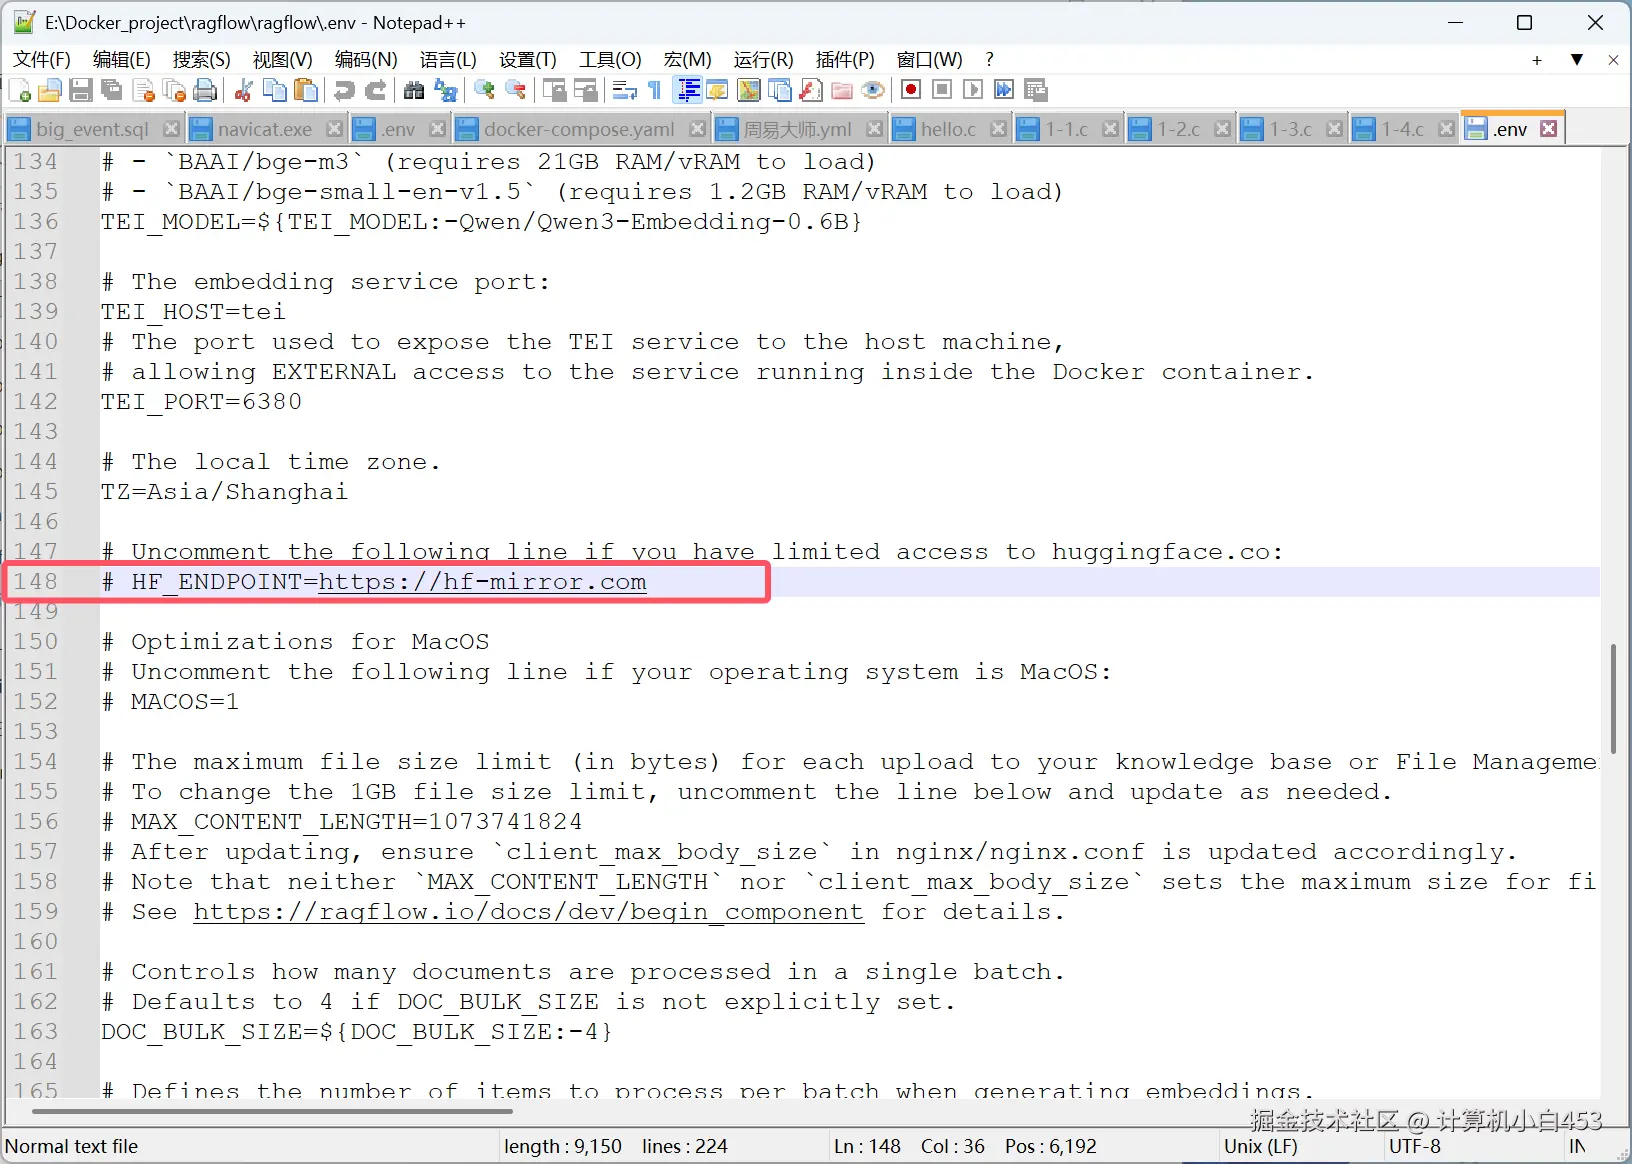Play back the recorded macro
The image size is (1632, 1164).
(x=973, y=91)
